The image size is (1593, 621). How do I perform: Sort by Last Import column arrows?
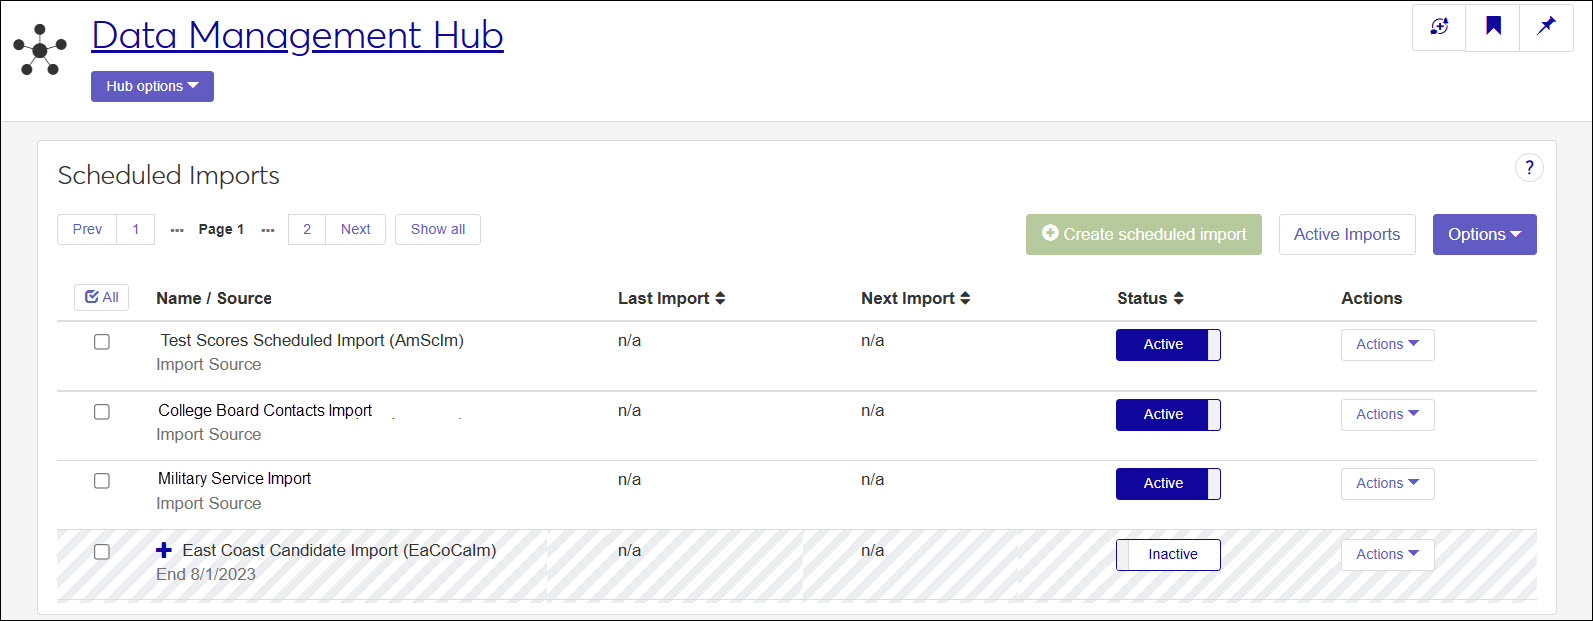(720, 298)
